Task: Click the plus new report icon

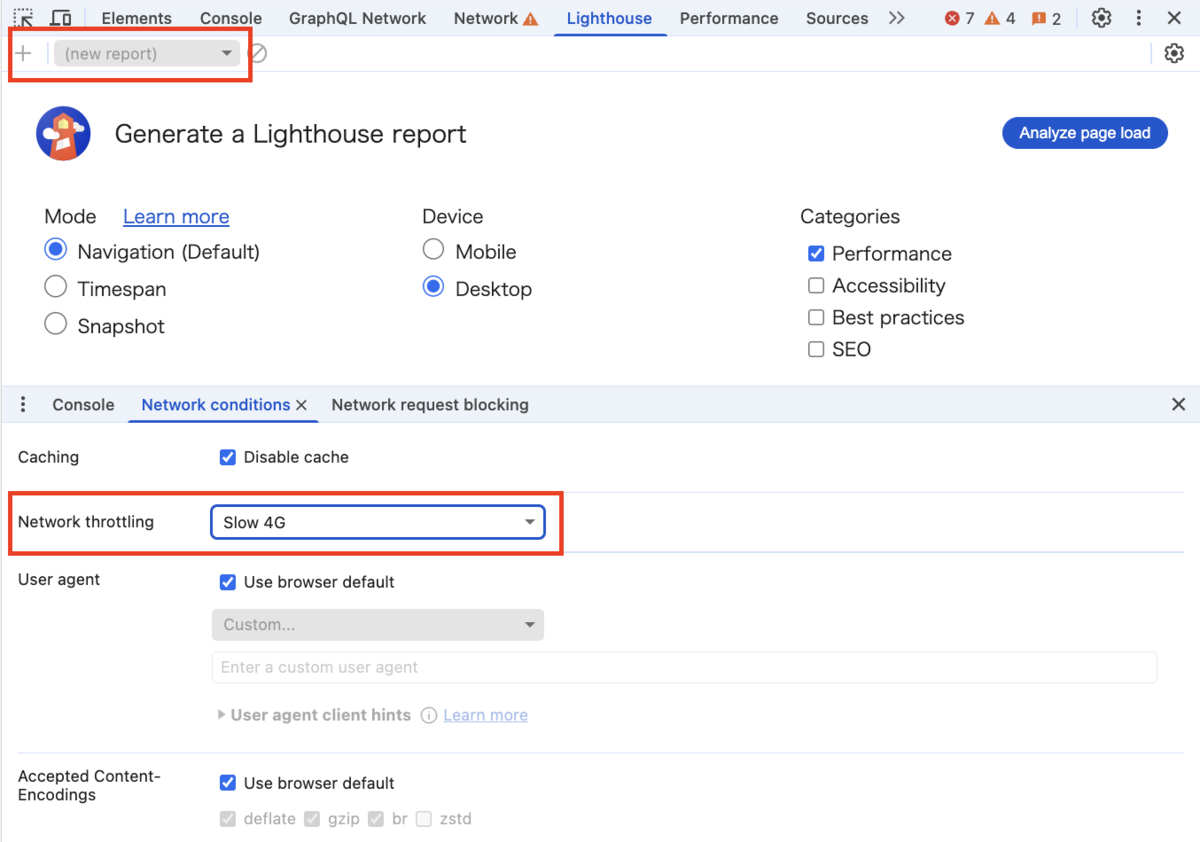Action: (x=24, y=53)
